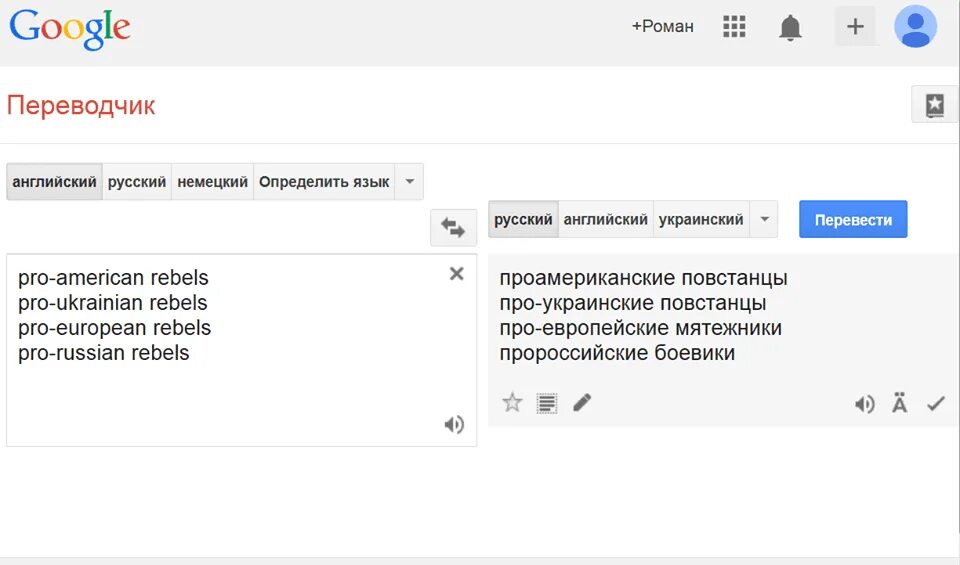Rate translation with the checkmark icon
The image size is (960, 565).
(936, 403)
